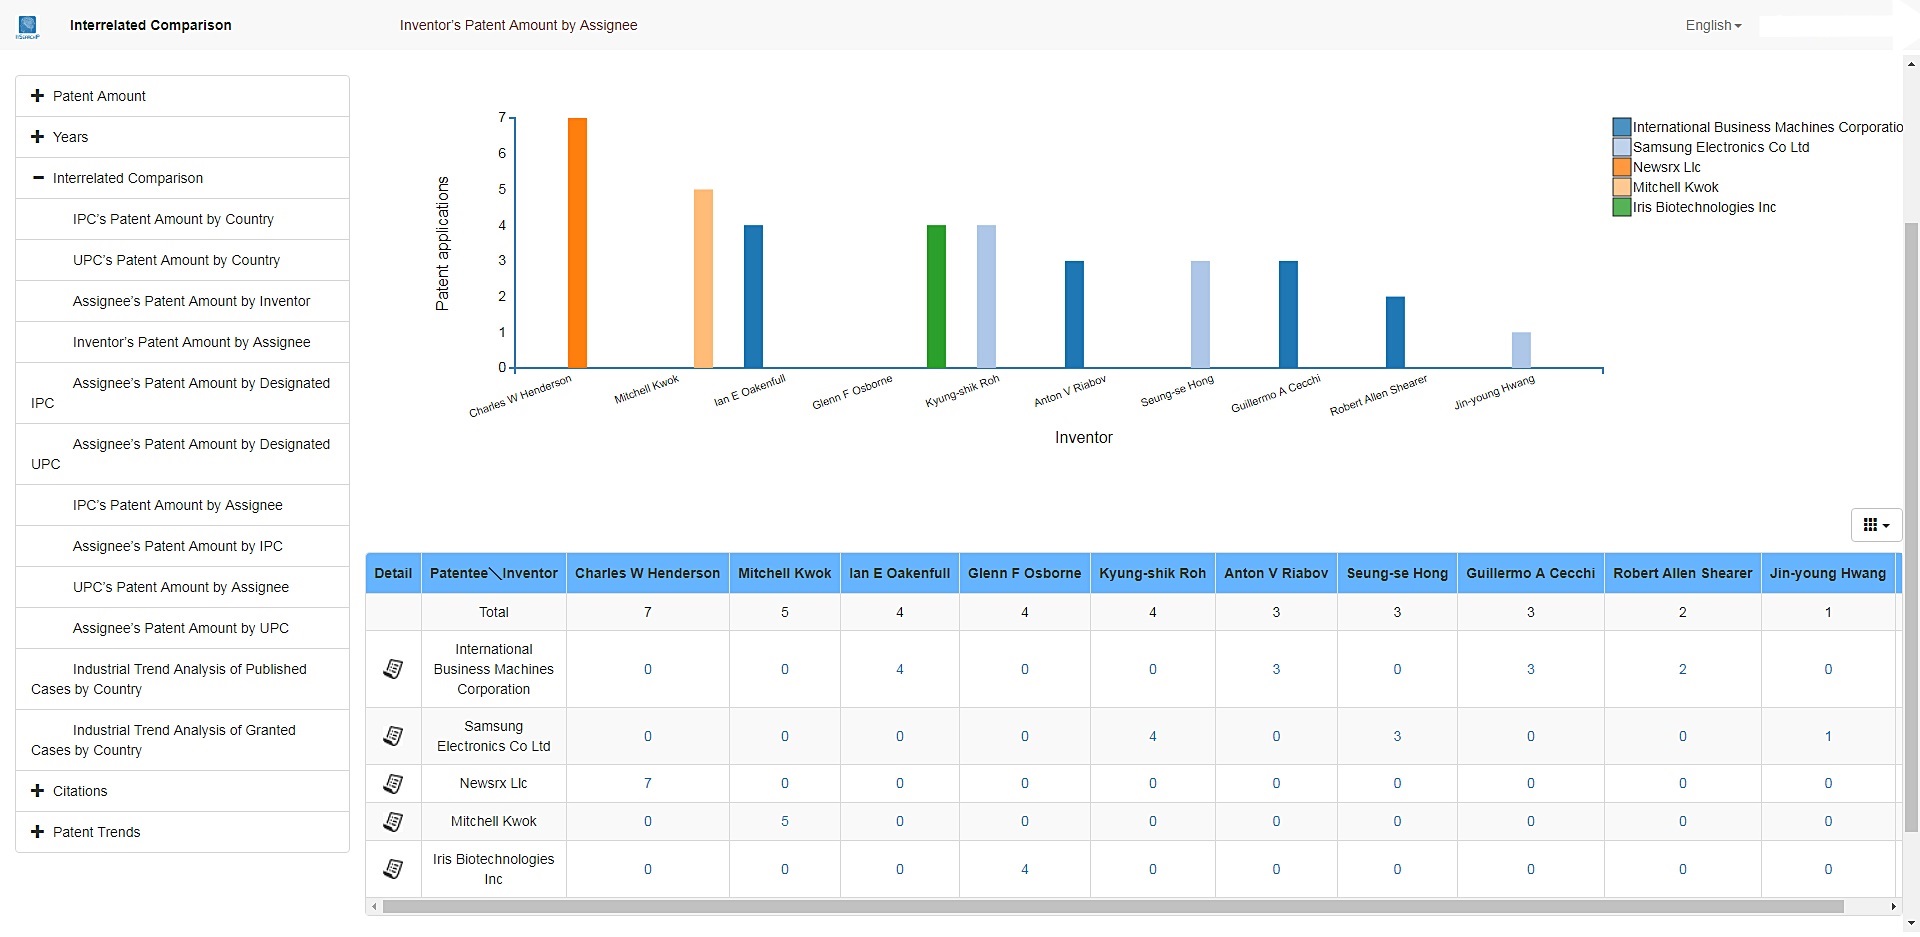Open IPC's Patent Amount by Country
The image size is (1920, 937).
click(182, 219)
